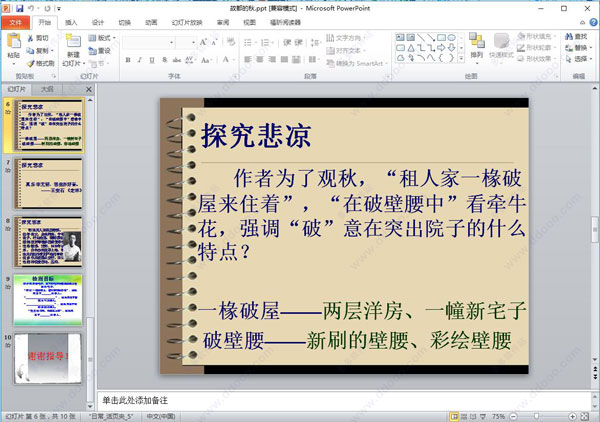Image resolution: width=600 pixels, height=422 pixels.
Task: Select the Triangle shape in the gallery
Action: click(411, 48)
